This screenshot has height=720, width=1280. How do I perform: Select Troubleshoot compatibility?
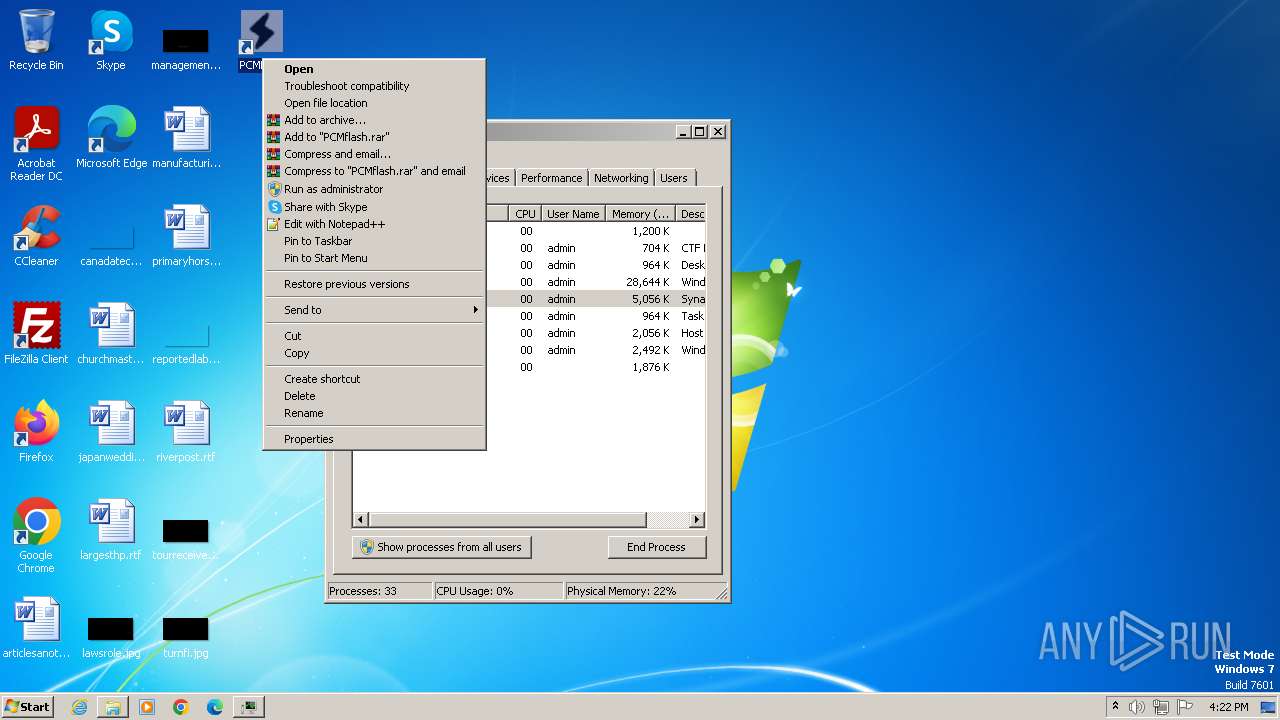tap(374, 86)
